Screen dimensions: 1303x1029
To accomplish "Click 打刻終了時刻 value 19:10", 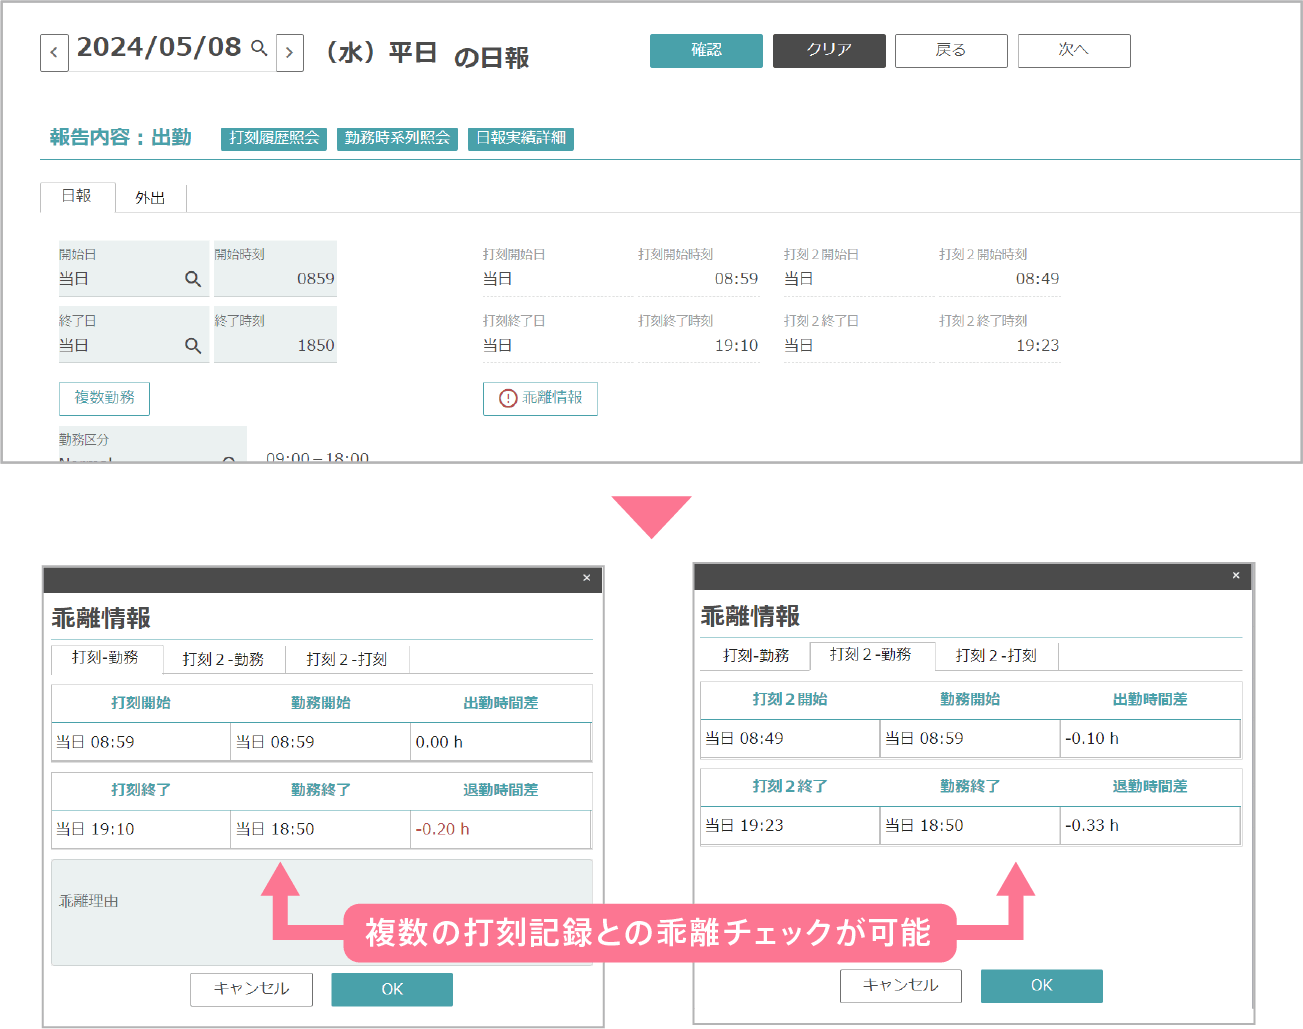I will [x=736, y=345].
